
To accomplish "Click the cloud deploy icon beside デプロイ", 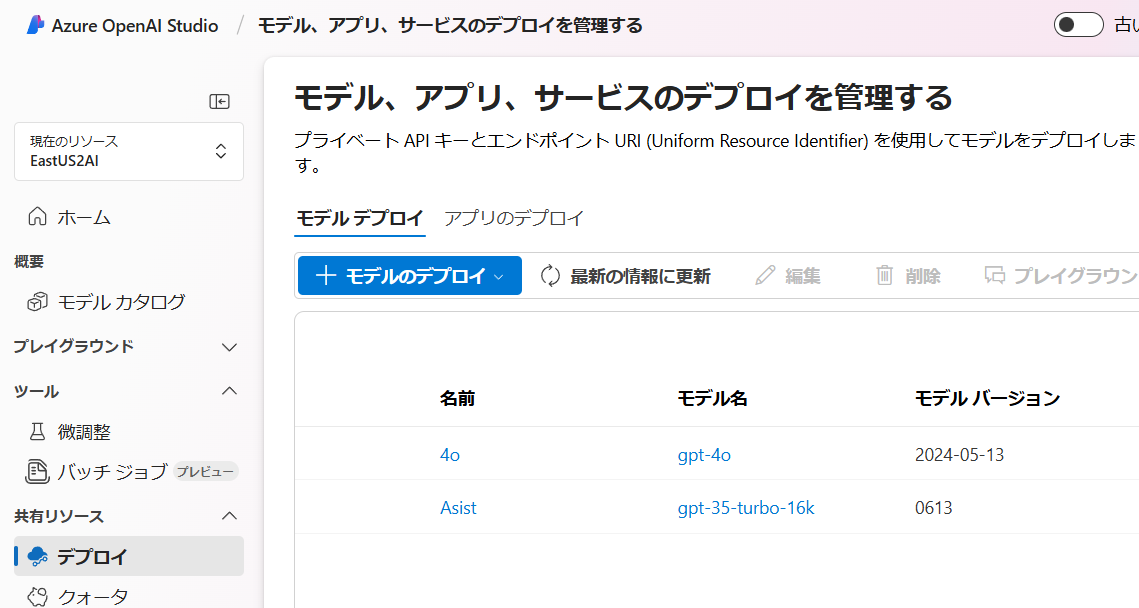I will click(38, 556).
